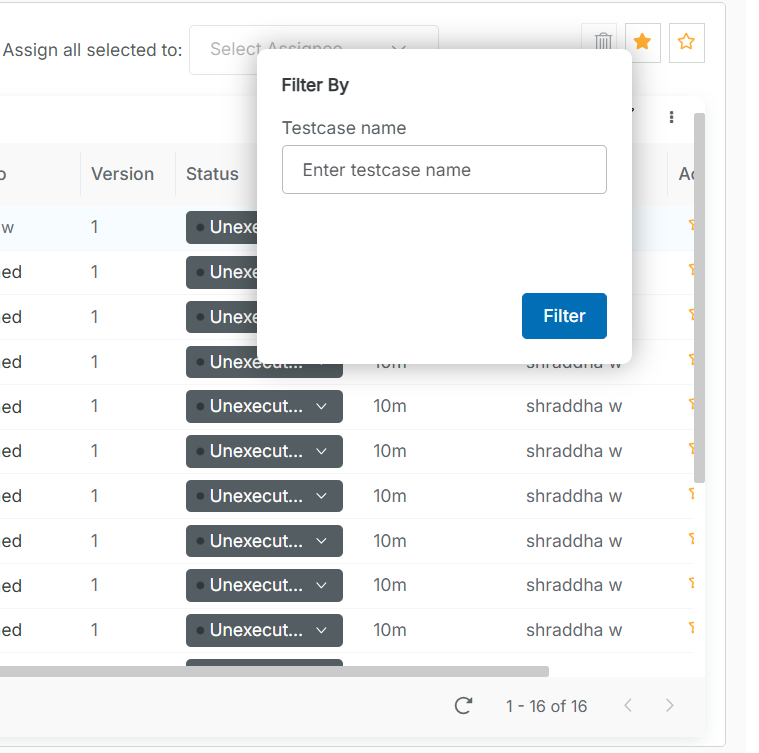This screenshot has width=759, height=753.
Task: Click the Status column header
Action: pos(212,174)
